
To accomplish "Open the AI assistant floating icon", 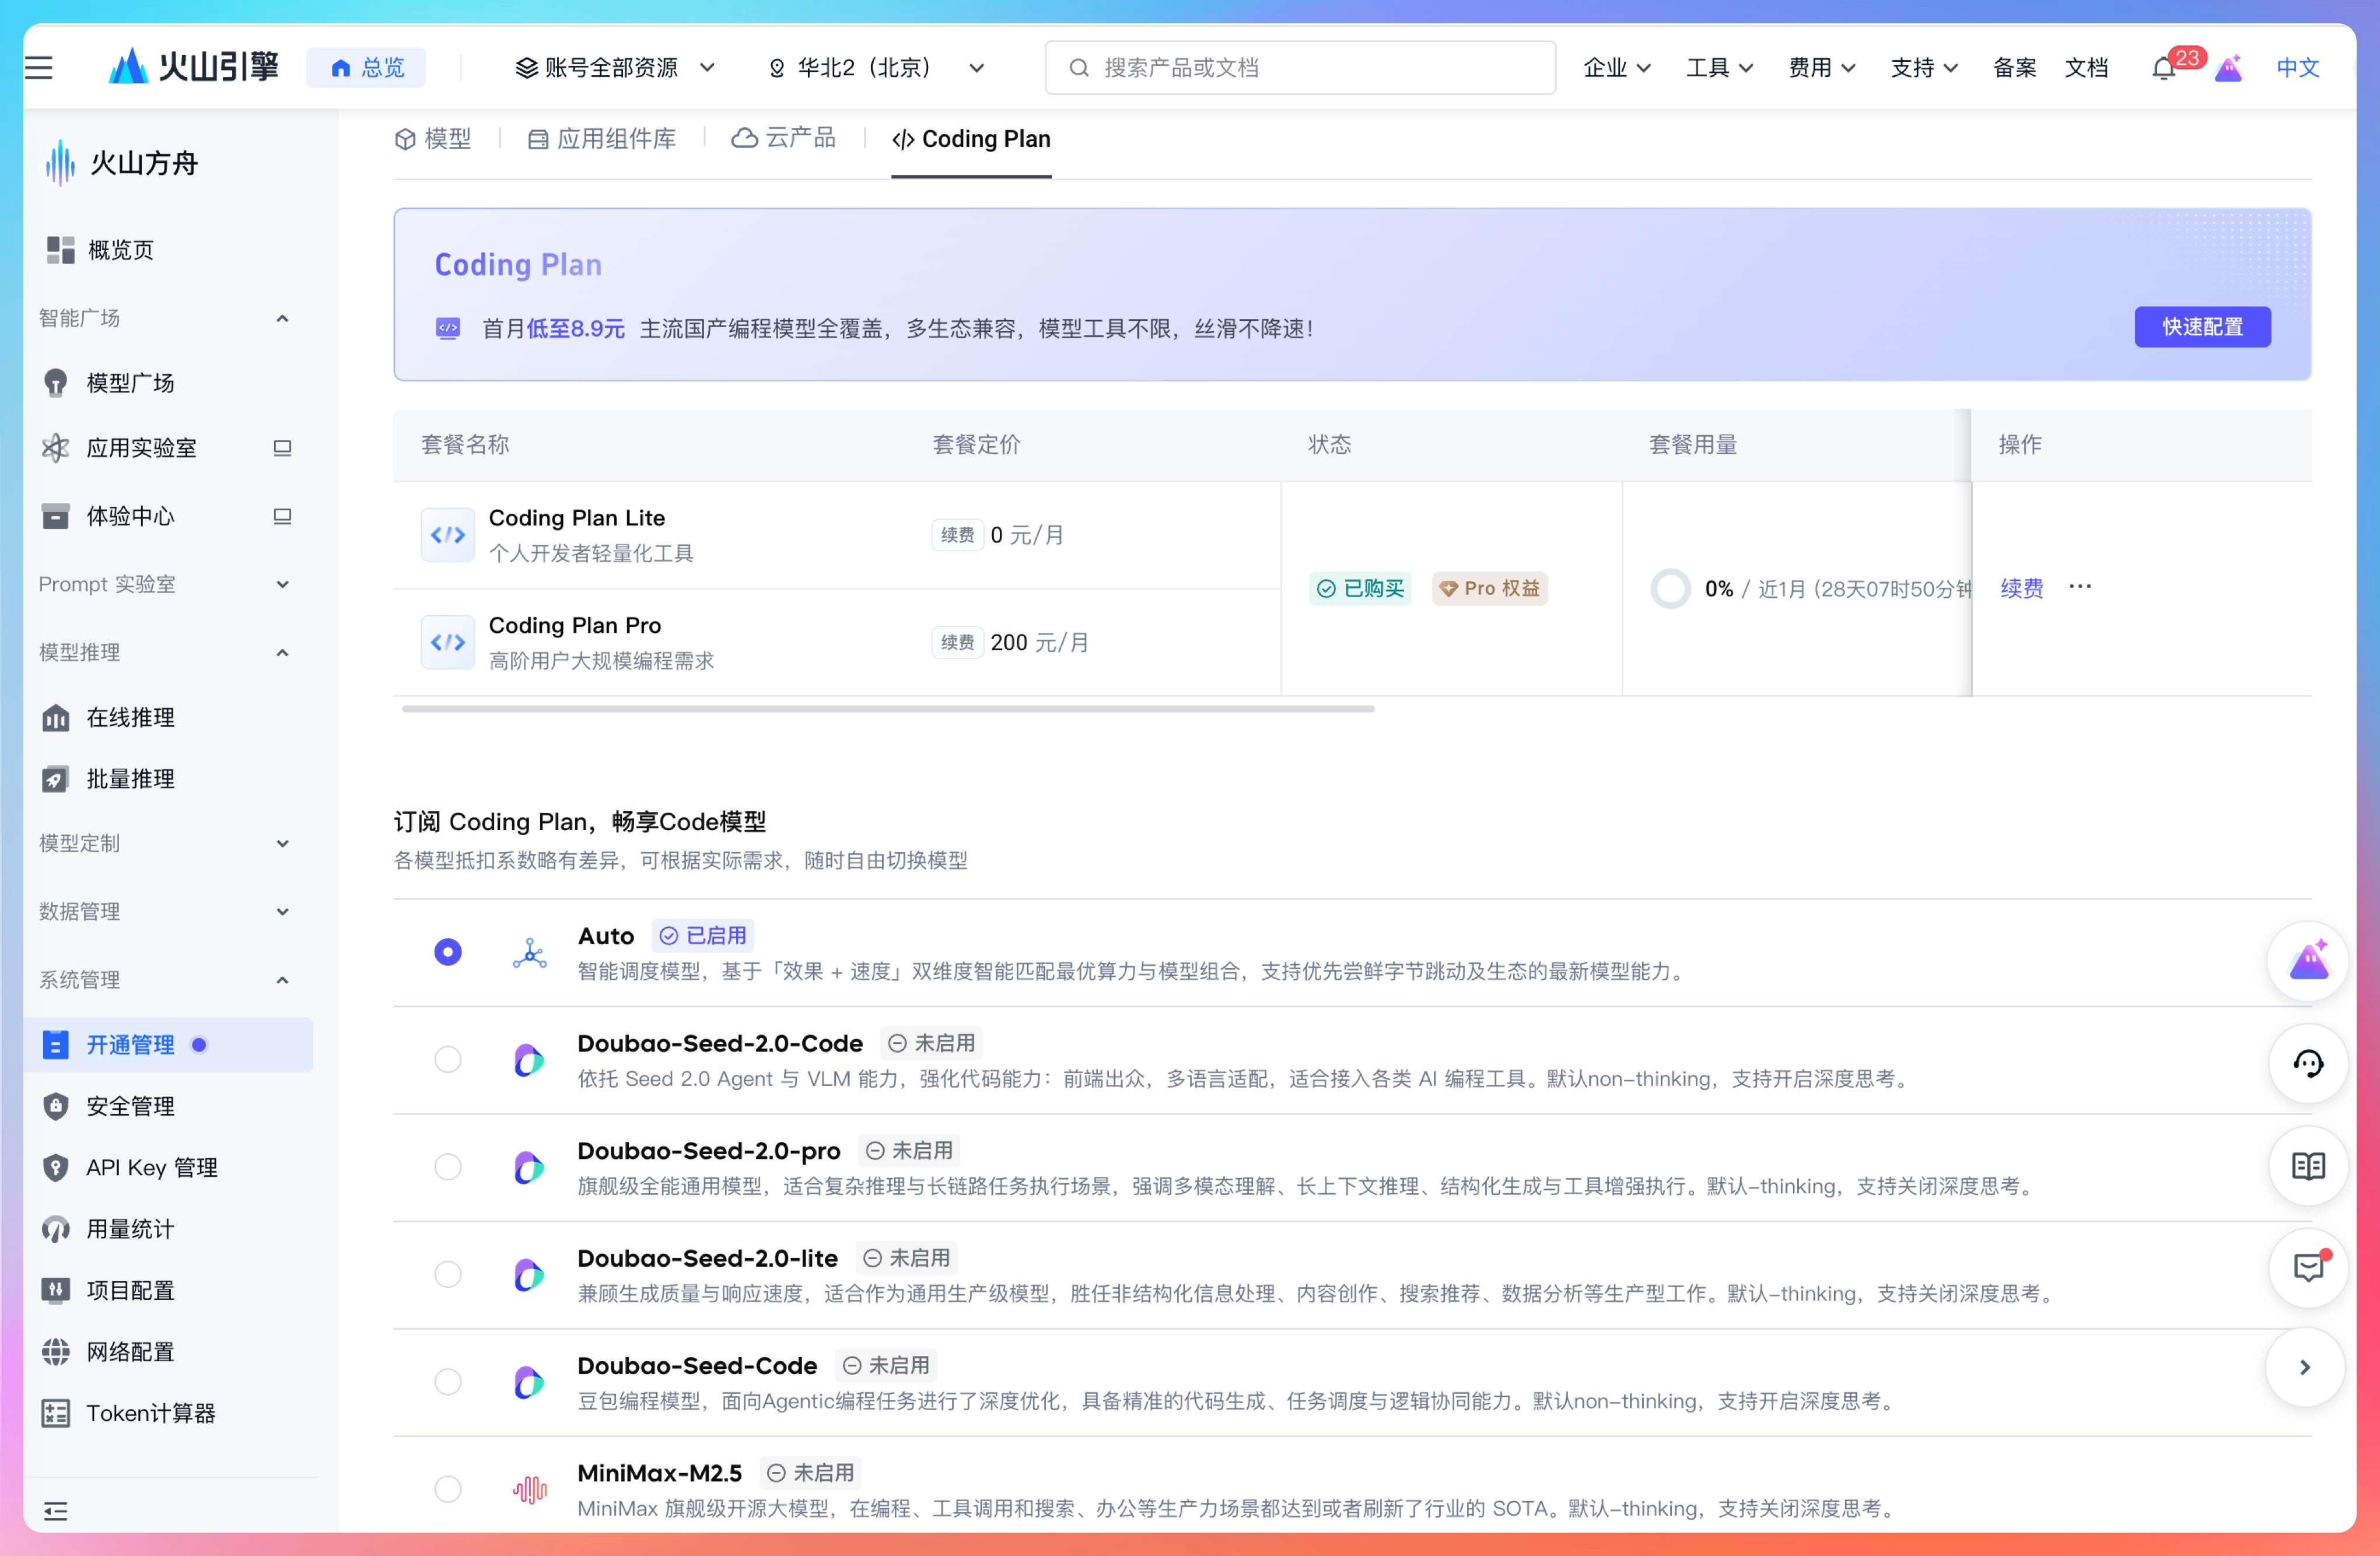I will click(x=2307, y=961).
